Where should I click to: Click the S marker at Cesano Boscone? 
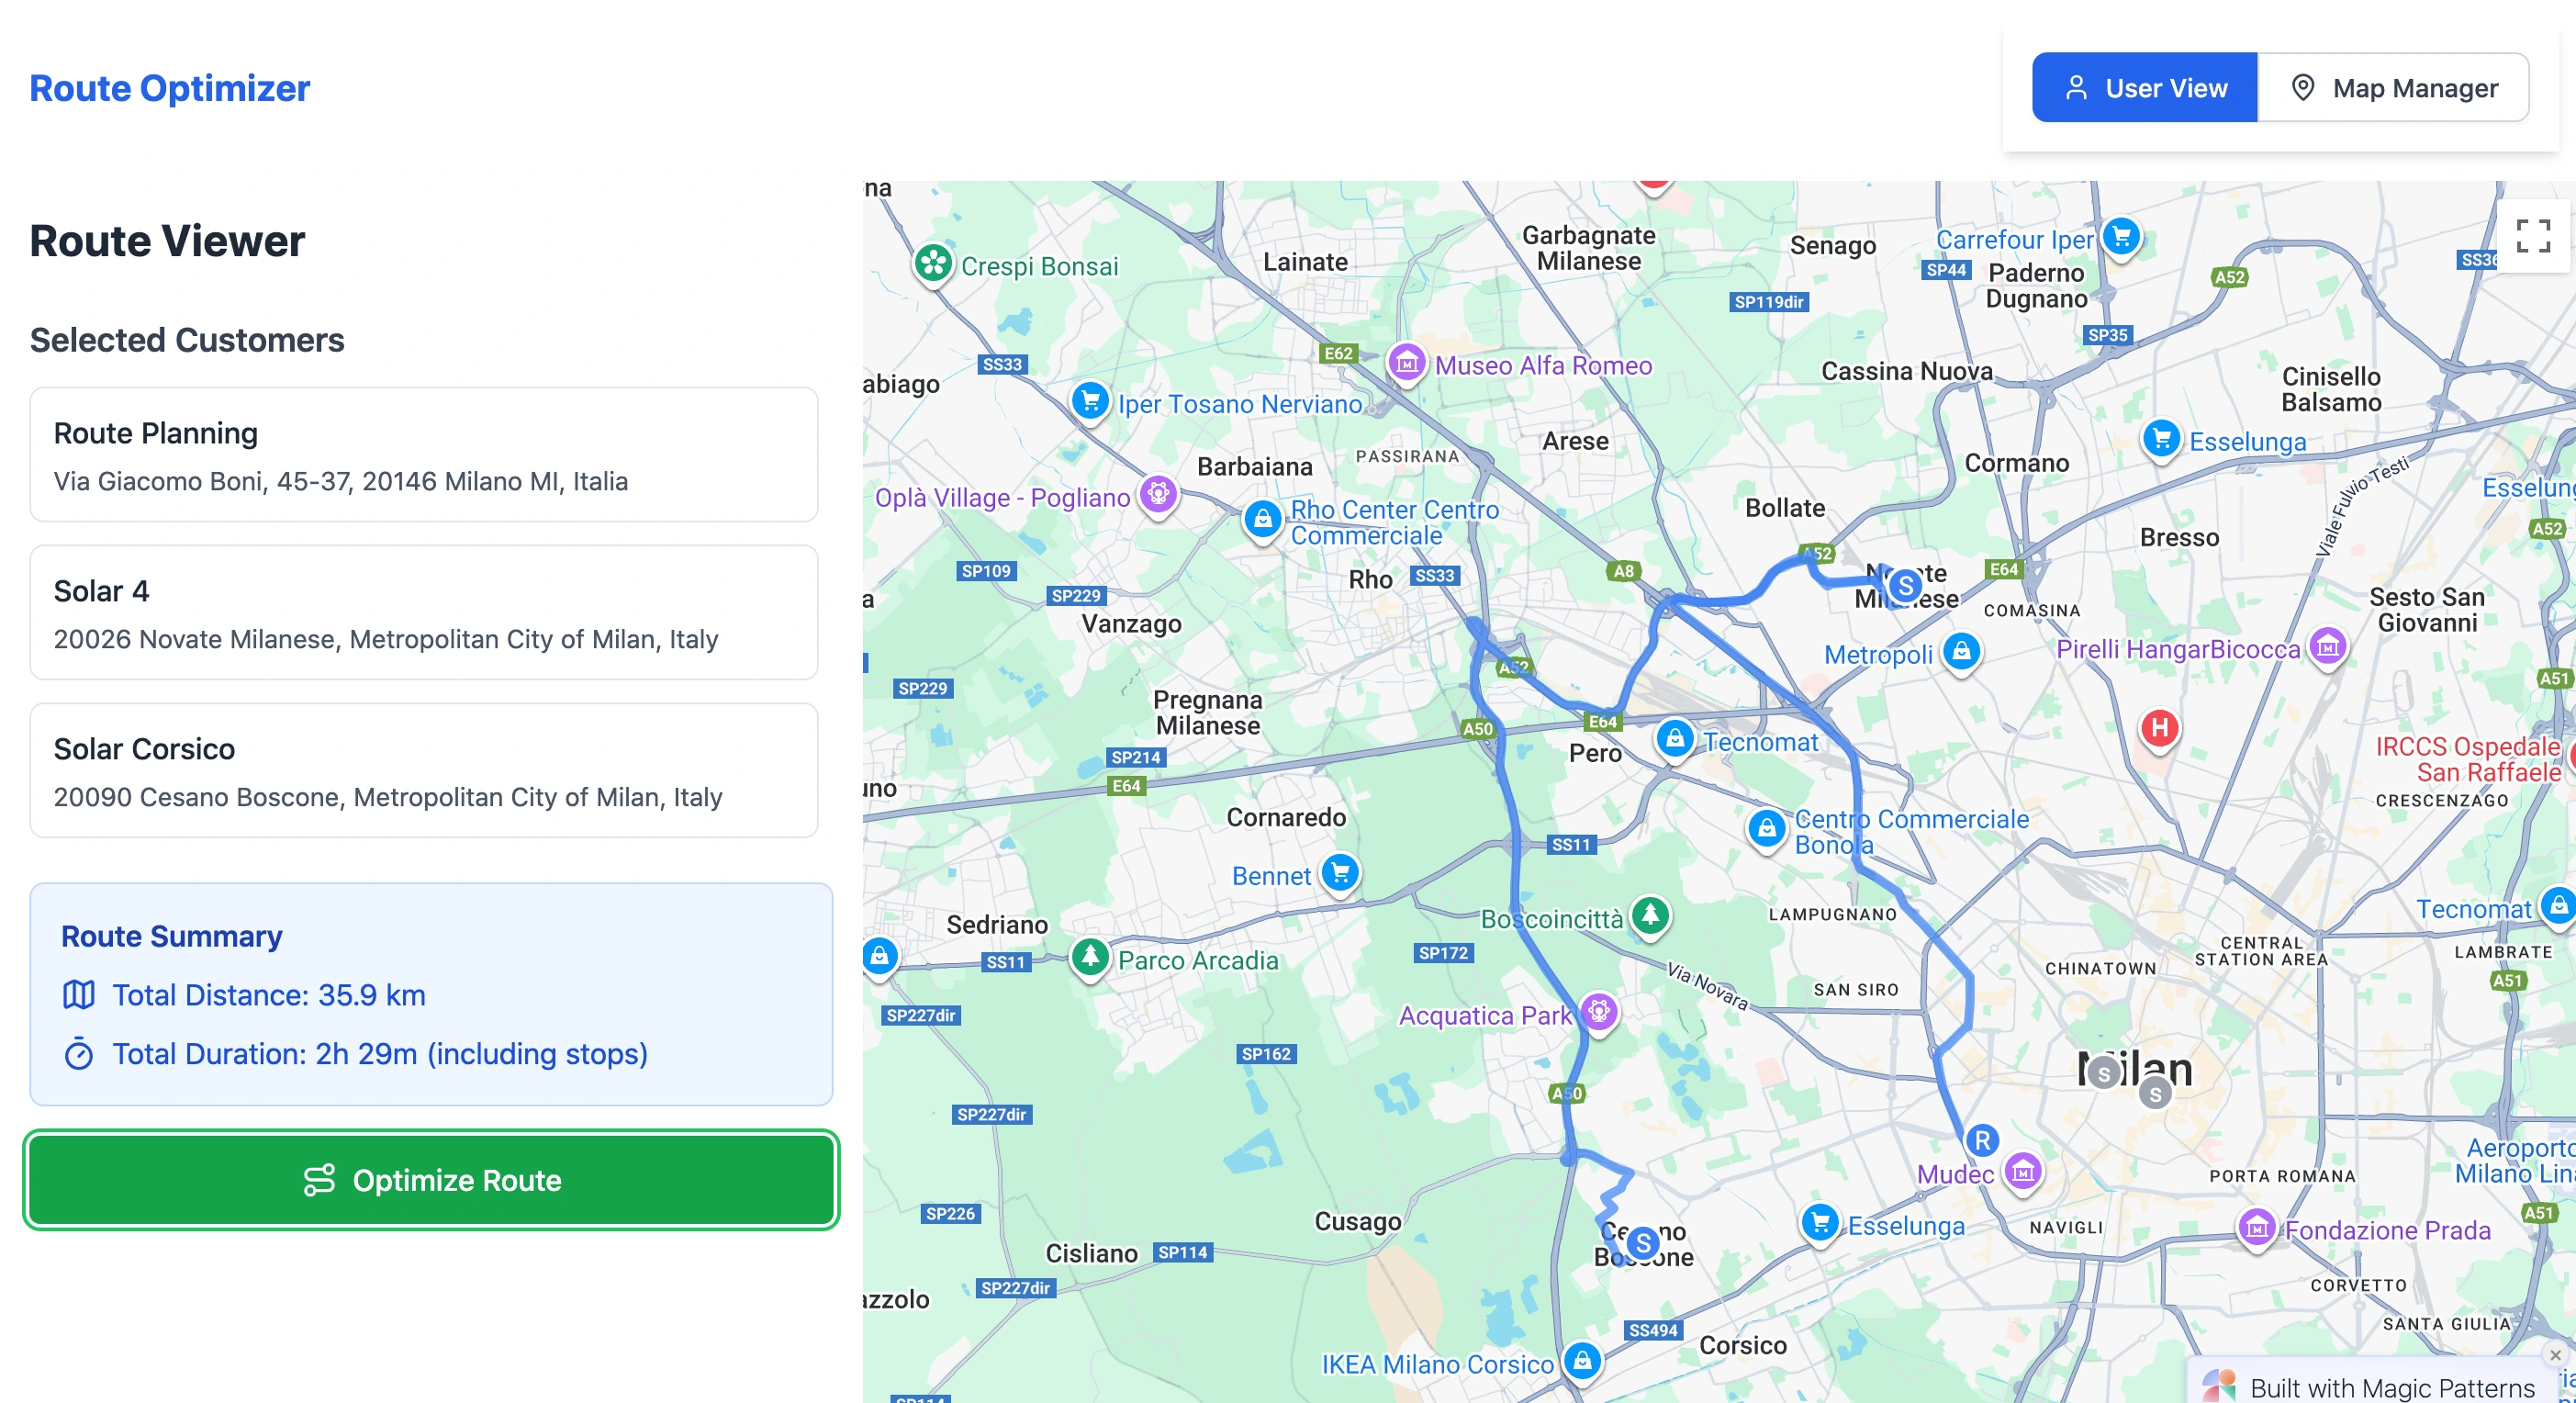(1642, 1243)
